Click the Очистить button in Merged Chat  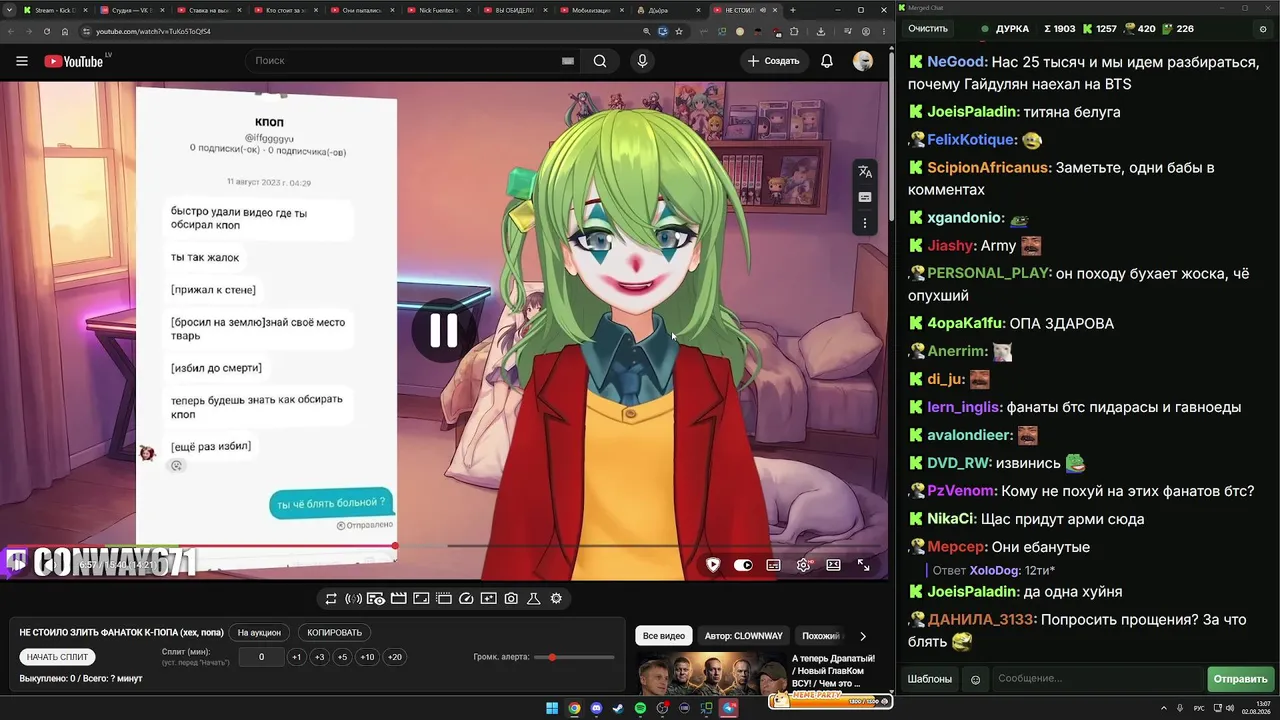click(927, 29)
